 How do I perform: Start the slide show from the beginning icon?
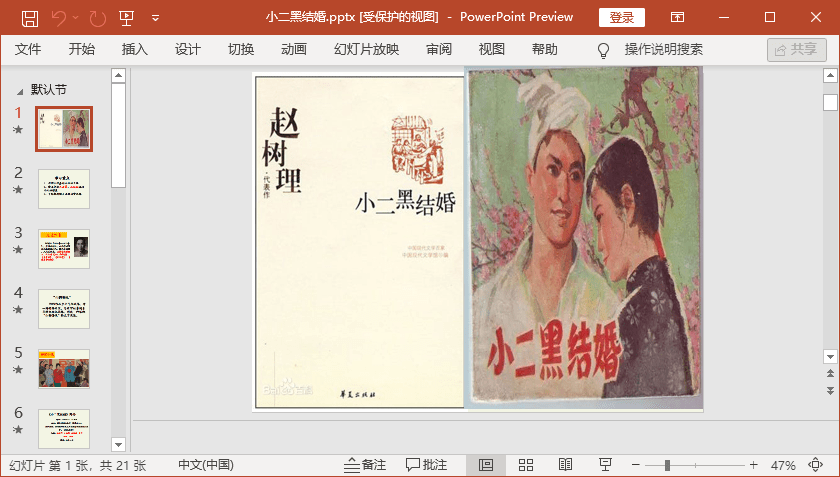click(127, 18)
